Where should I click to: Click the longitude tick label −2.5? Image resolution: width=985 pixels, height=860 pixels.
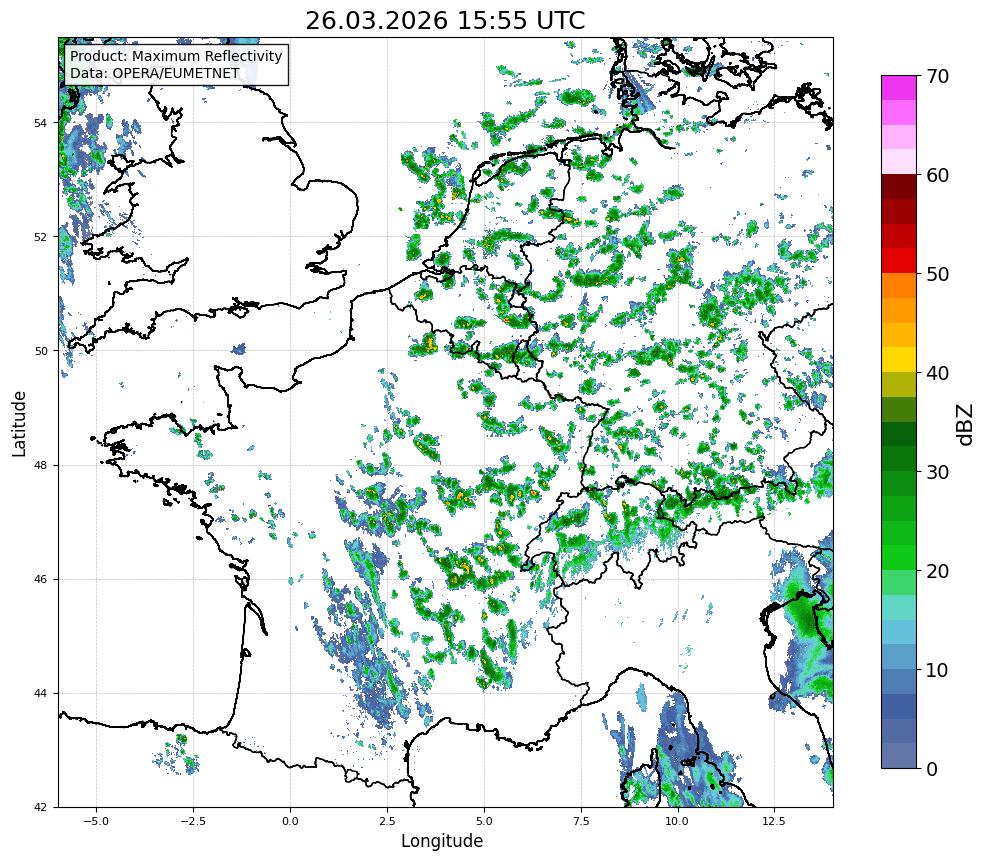point(193,821)
